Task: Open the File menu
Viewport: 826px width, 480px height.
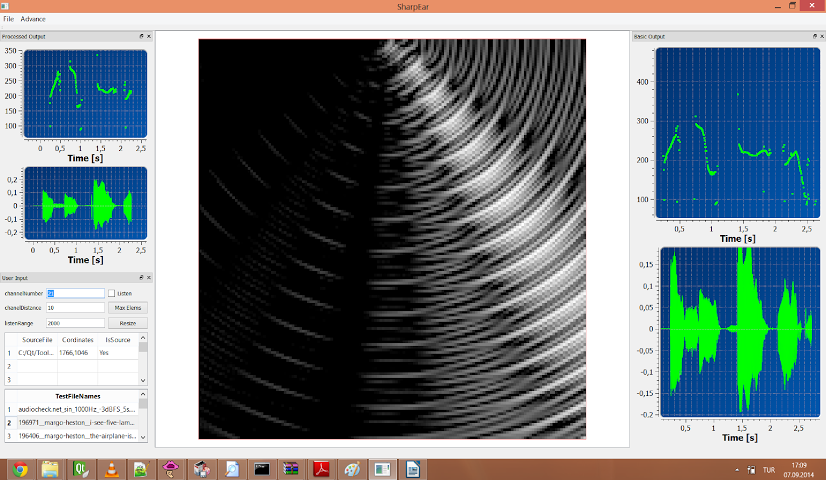Action: tap(8, 19)
